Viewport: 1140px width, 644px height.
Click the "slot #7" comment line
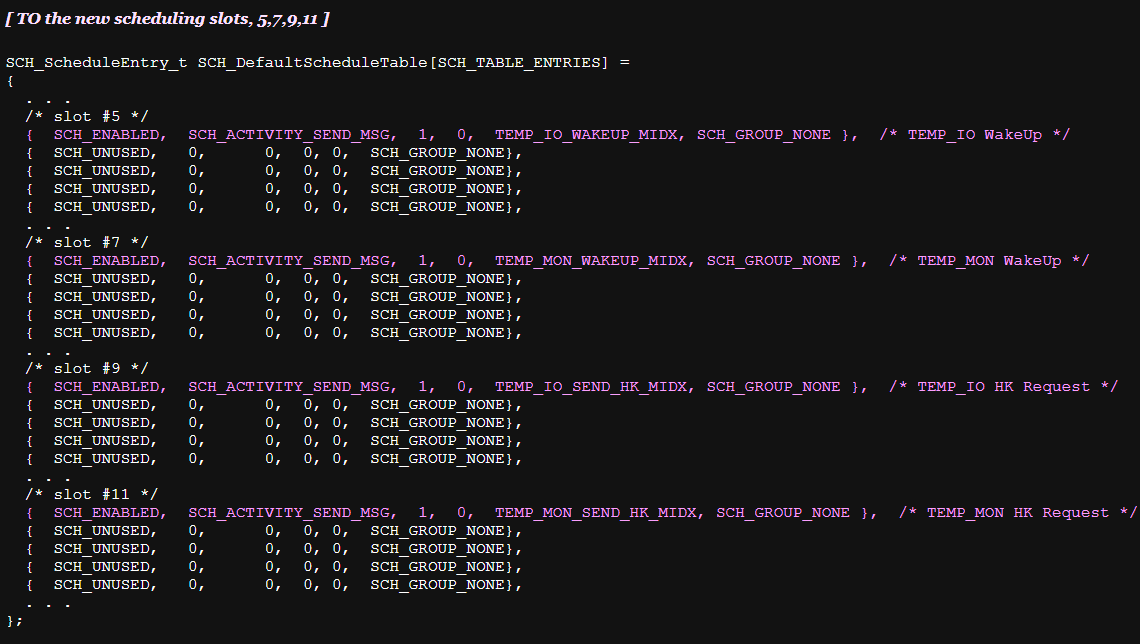(87, 243)
